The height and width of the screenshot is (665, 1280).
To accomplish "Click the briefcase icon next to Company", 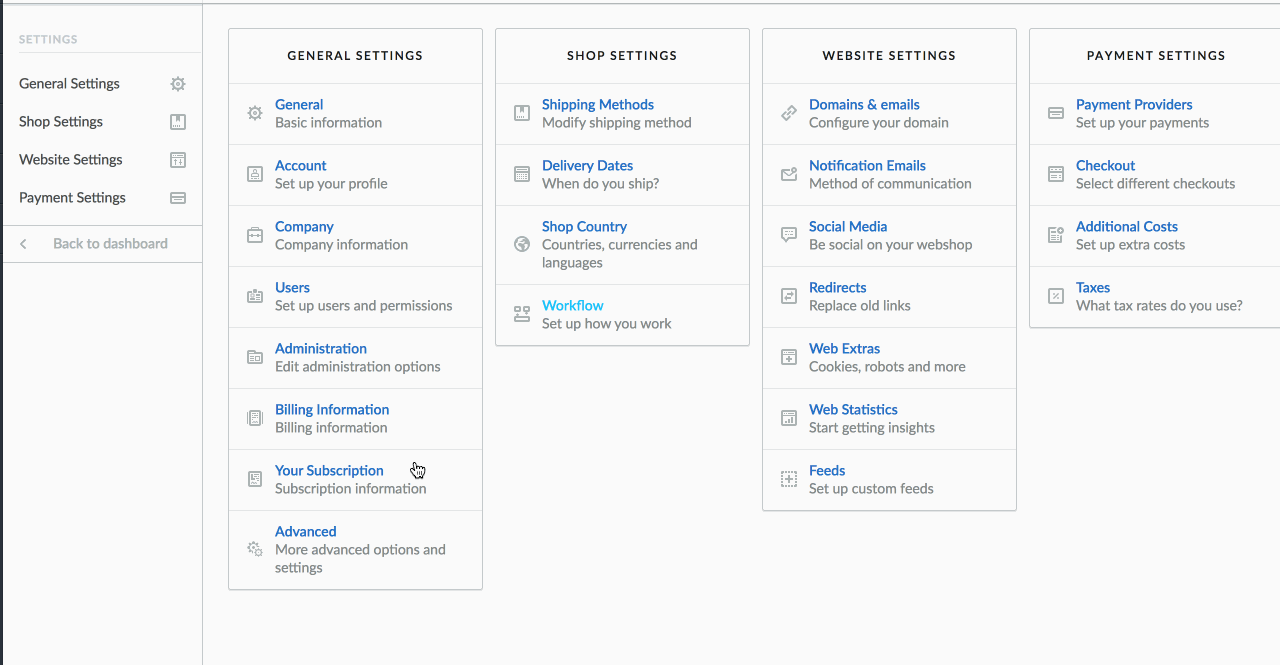I will (255, 235).
